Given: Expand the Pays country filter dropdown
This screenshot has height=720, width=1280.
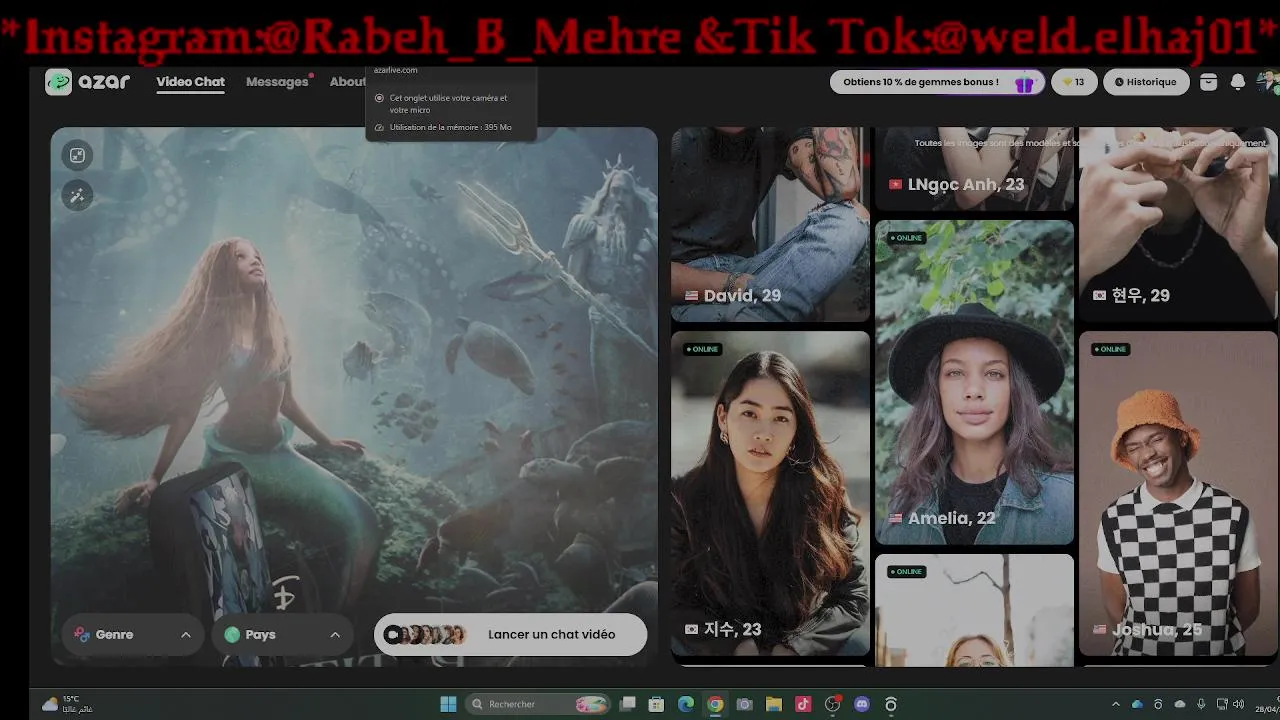Looking at the screenshot, I should pos(282,635).
